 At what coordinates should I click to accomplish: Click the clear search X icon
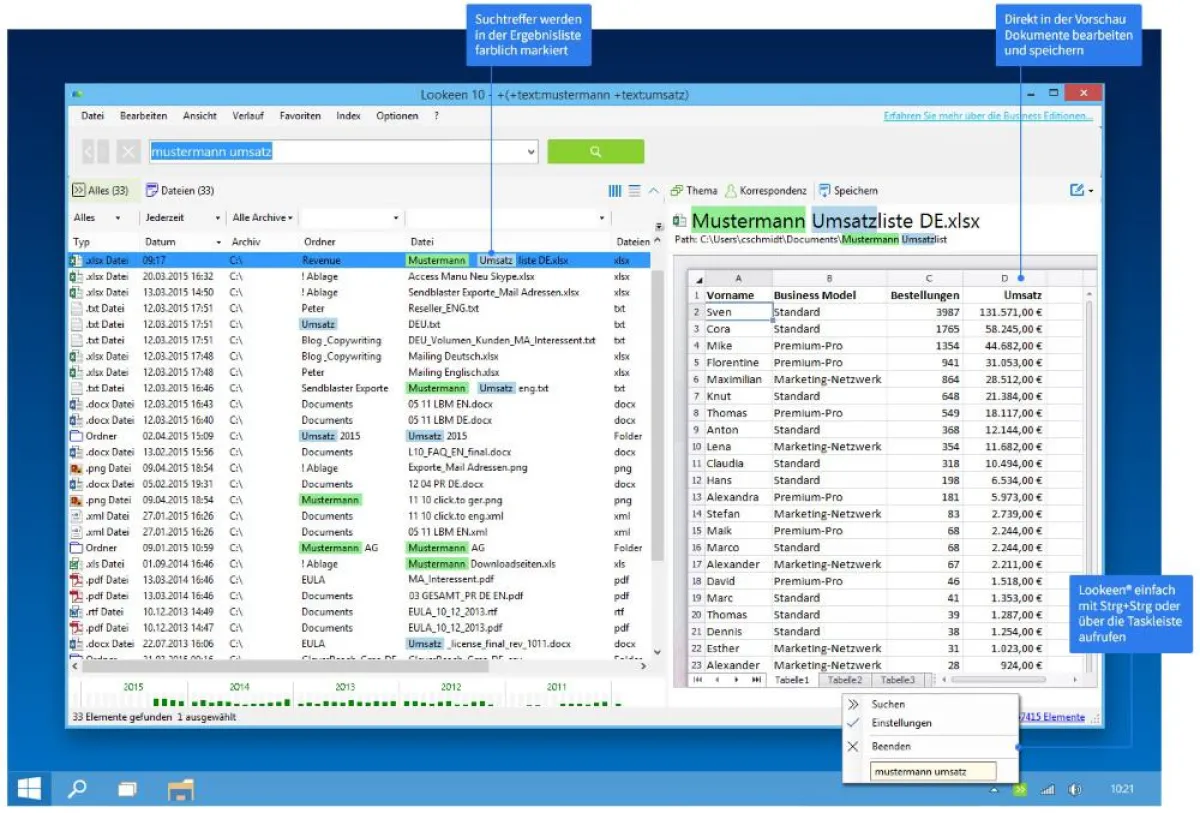click(x=128, y=152)
